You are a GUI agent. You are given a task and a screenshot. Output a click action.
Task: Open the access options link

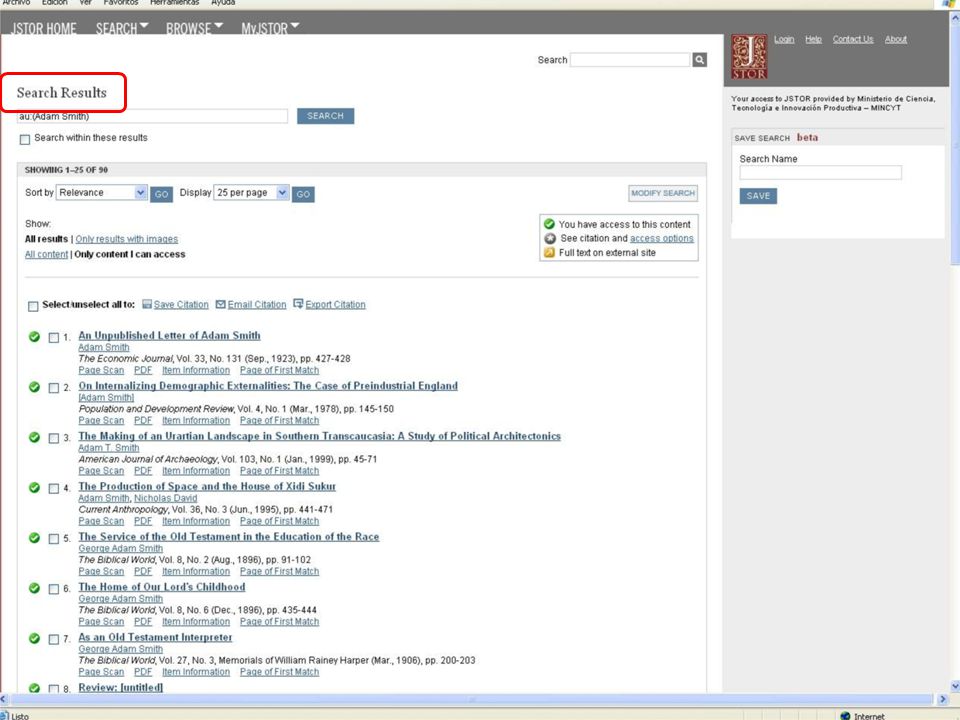click(x=662, y=238)
